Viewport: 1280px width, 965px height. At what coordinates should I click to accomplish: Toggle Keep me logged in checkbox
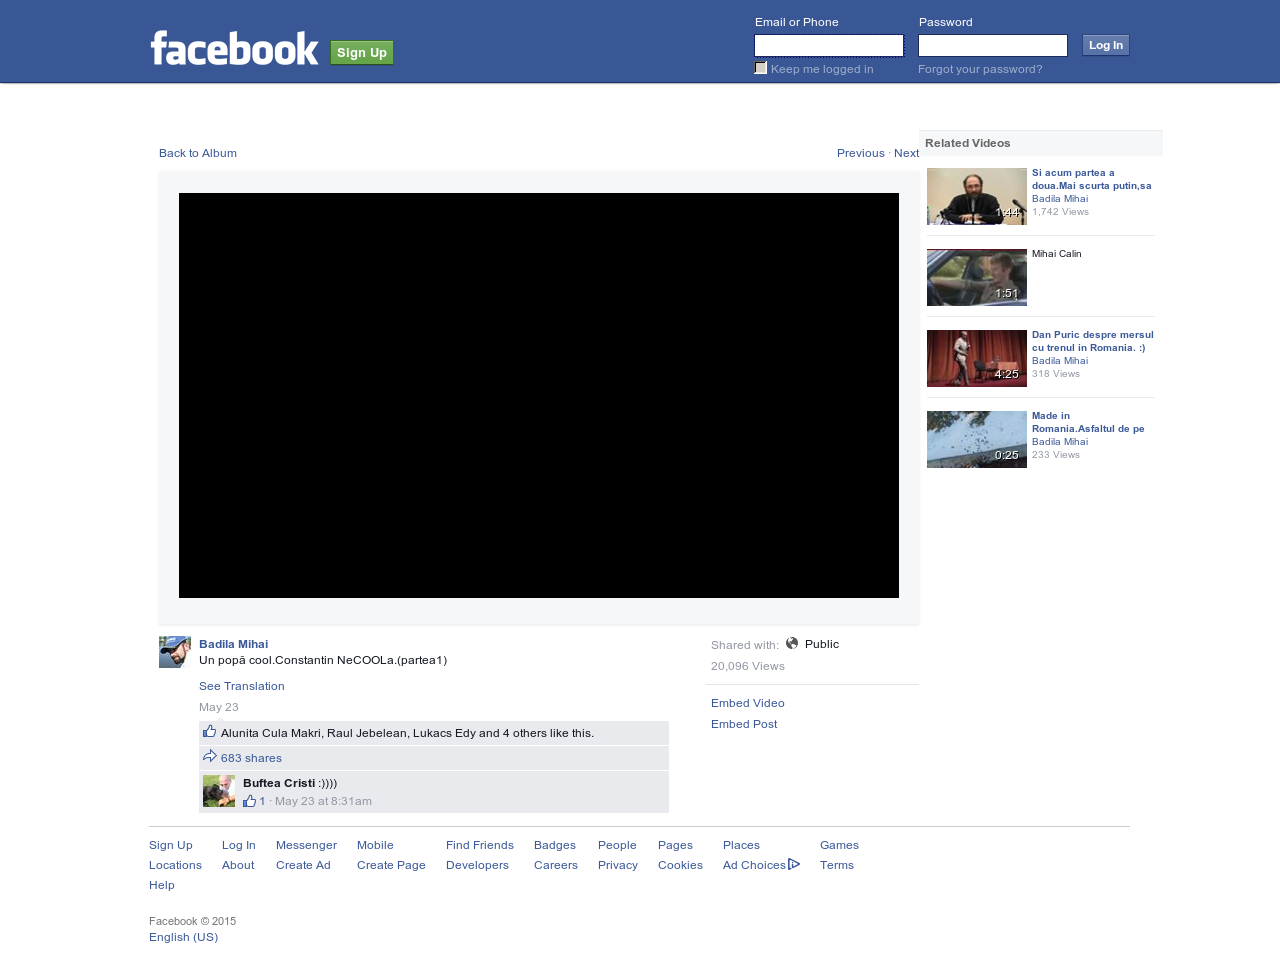coord(761,68)
